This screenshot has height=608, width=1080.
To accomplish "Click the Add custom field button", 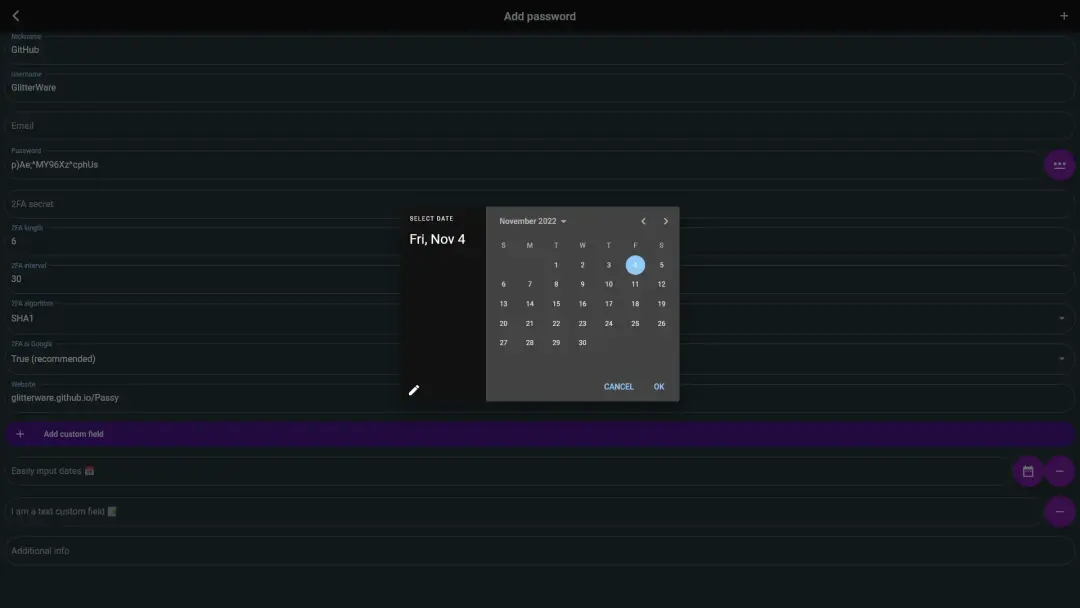I will (x=540, y=434).
